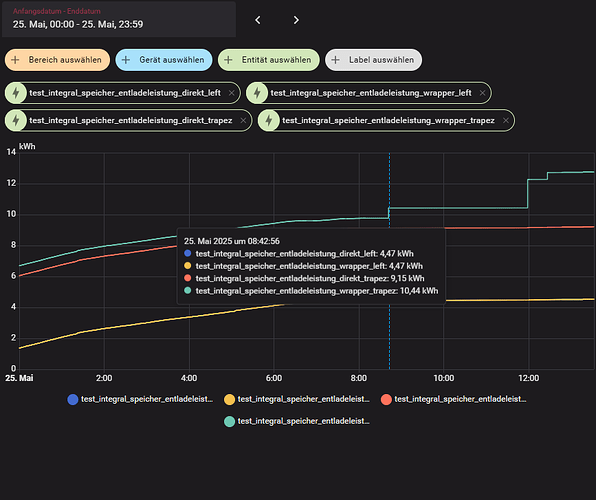This screenshot has height=500, width=596.
Task: Click lightning icon on wrapper_left chip
Action: tap(257, 93)
